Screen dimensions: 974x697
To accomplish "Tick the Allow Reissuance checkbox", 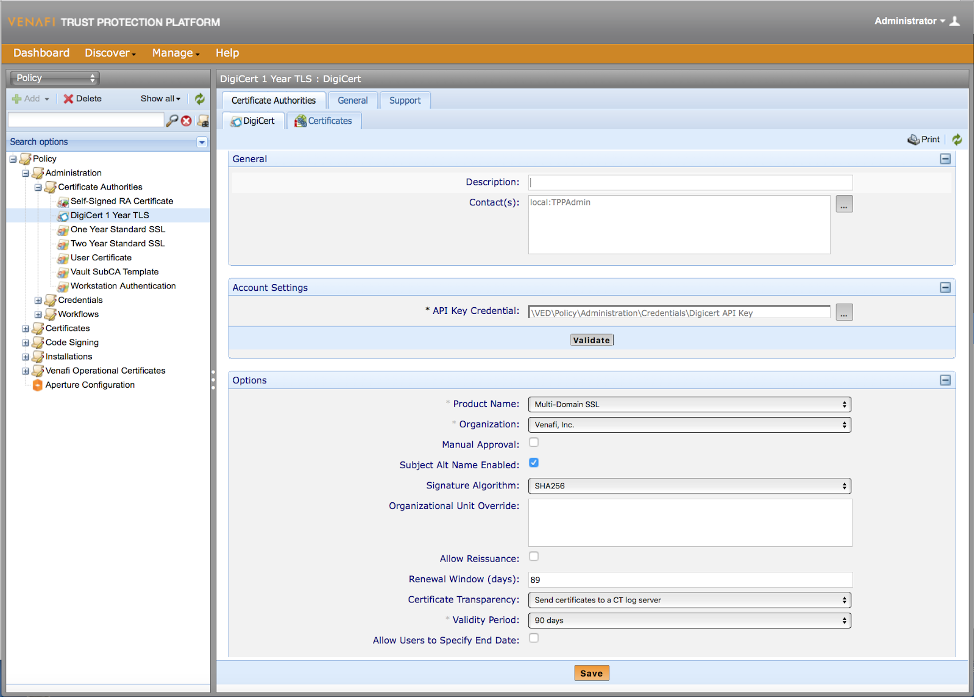I will pyautogui.click(x=534, y=557).
